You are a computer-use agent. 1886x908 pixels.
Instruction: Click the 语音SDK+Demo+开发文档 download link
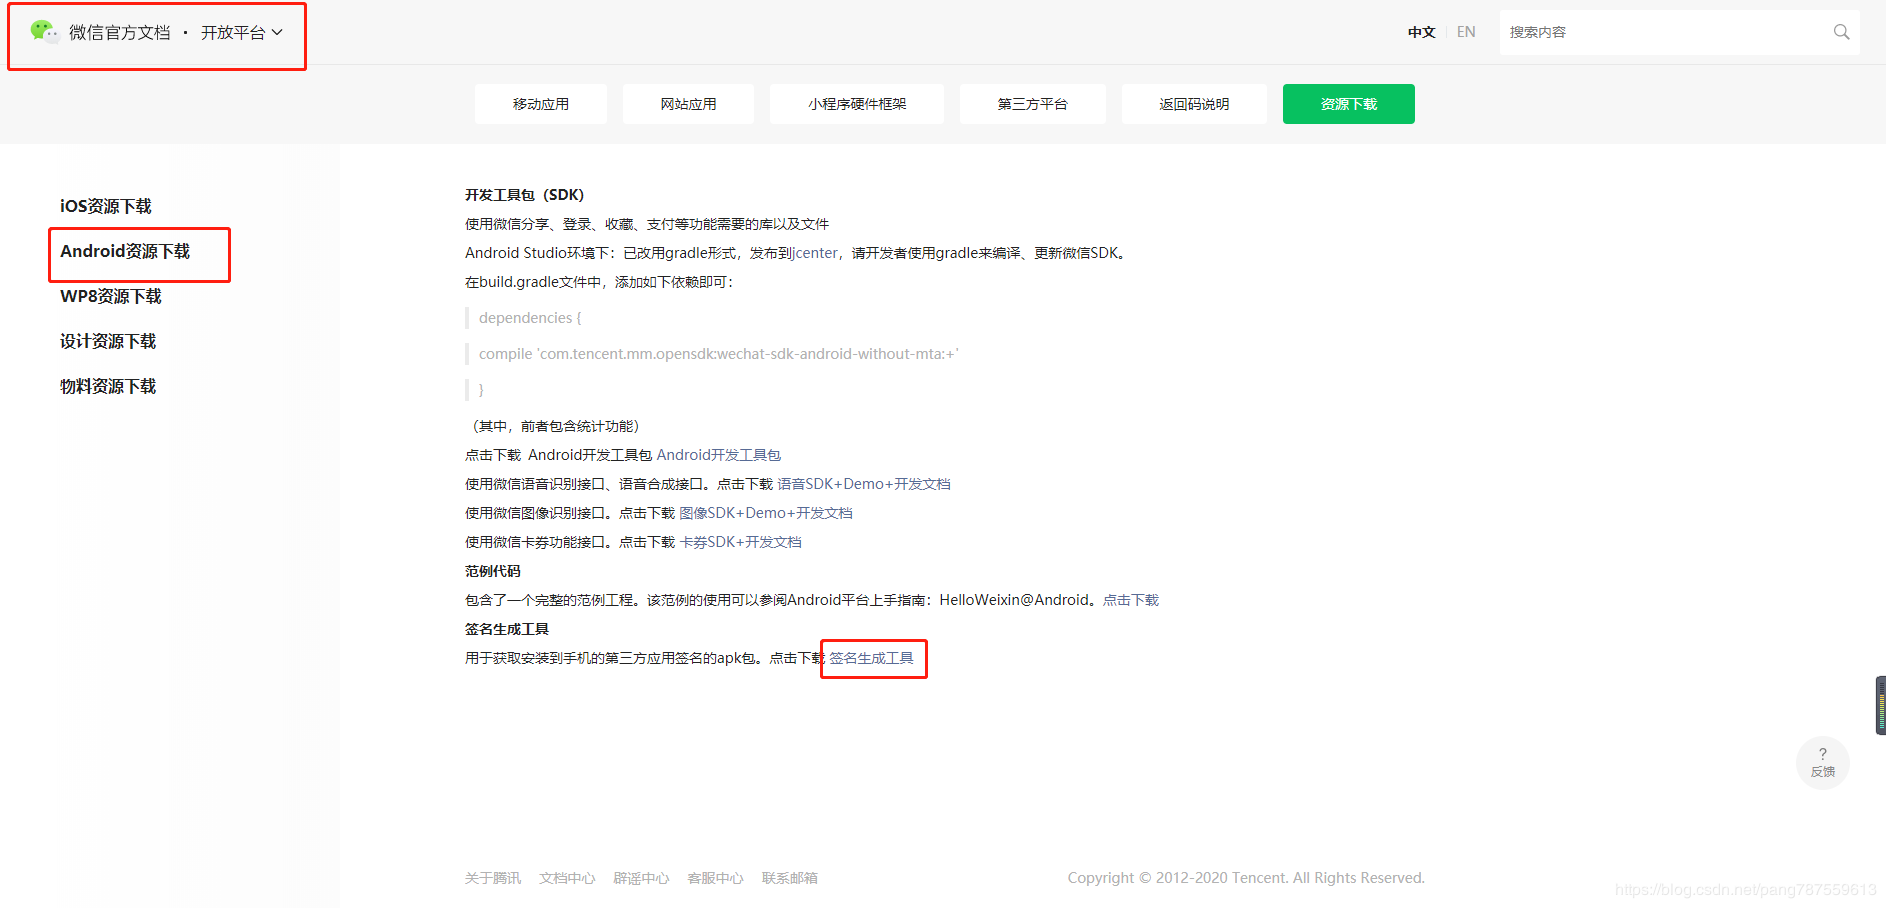coord(864,483)
